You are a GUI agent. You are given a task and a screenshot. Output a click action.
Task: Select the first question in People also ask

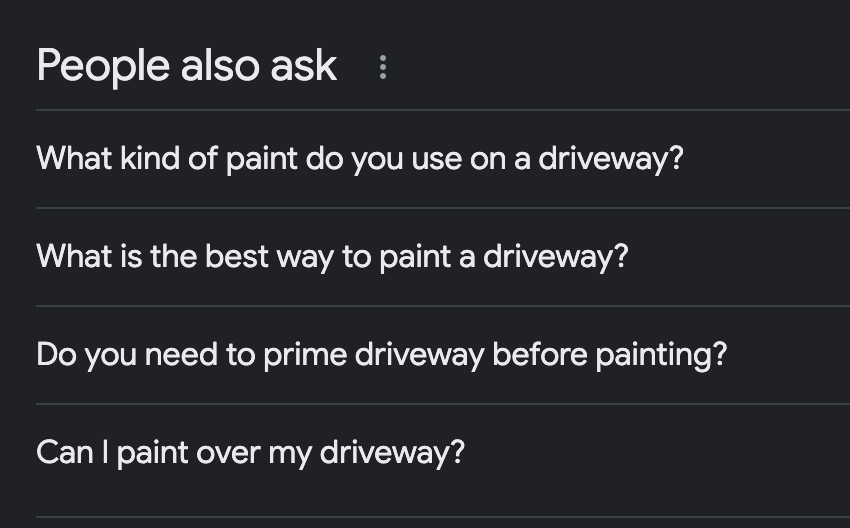(x=359, y=159)
